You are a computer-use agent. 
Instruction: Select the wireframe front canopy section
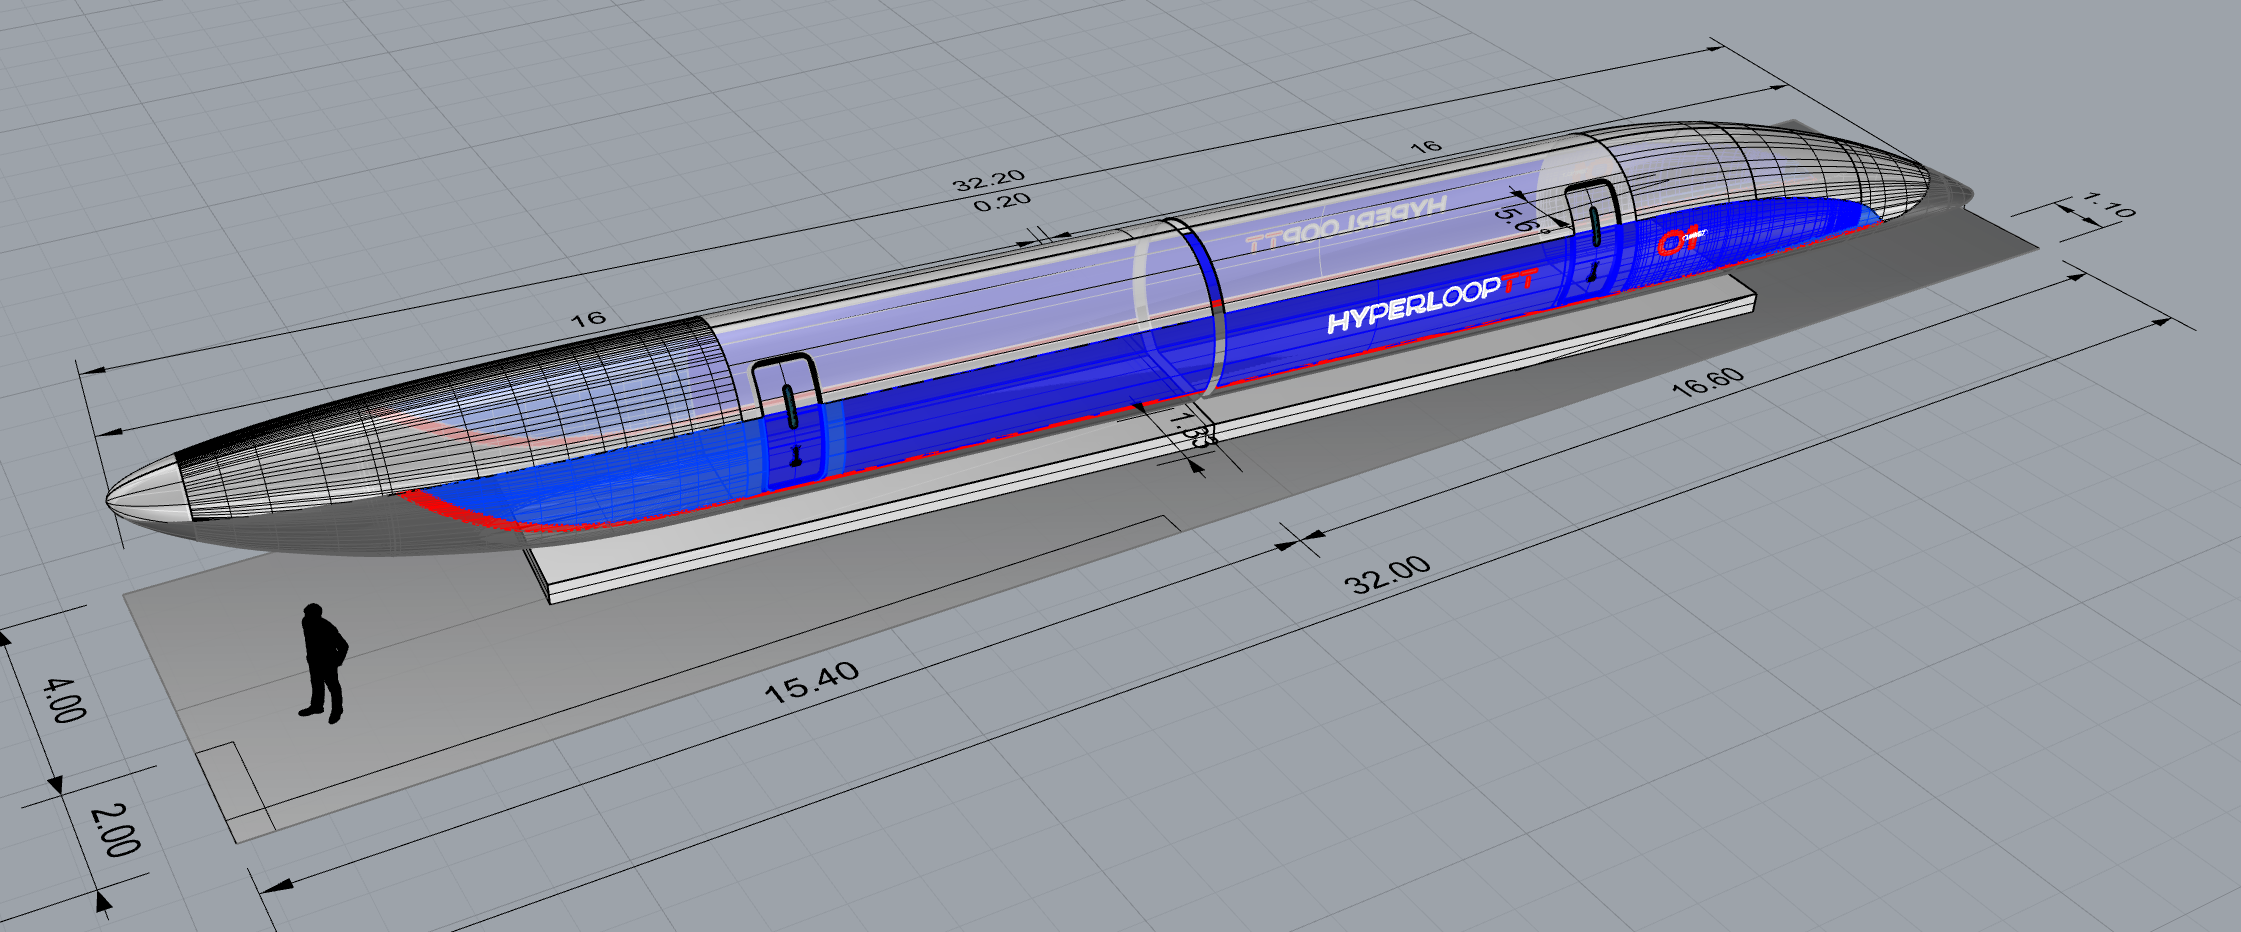pyautogui.click(x=460, y=420)
